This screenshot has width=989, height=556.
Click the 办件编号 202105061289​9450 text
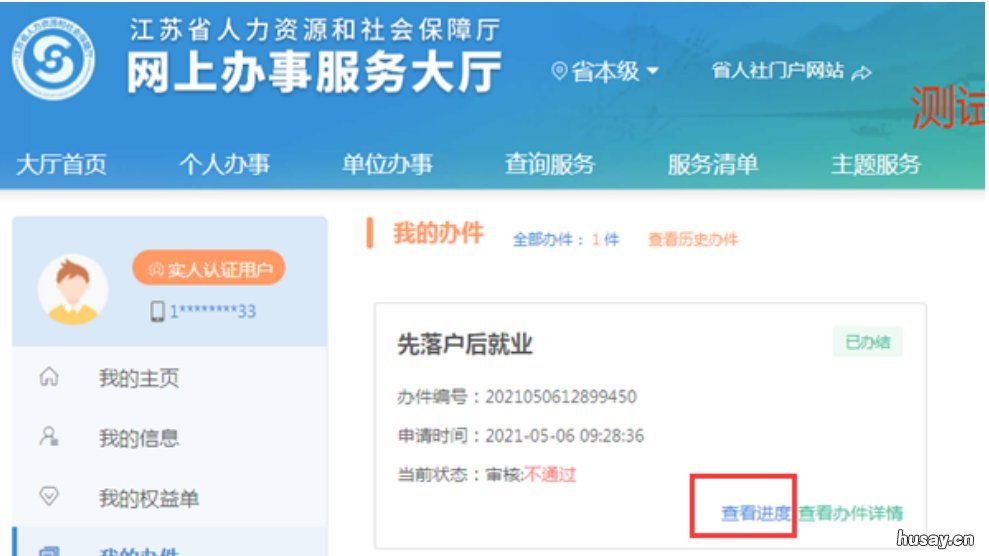517,397
